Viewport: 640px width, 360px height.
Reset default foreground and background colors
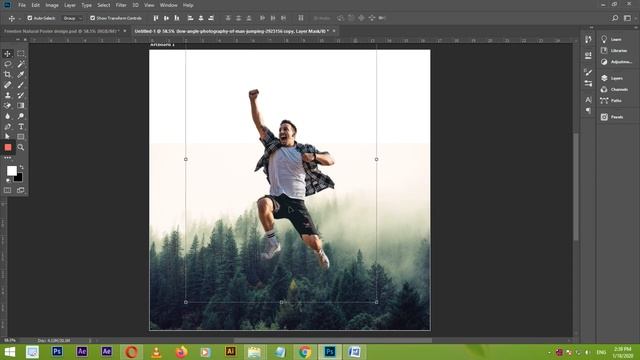click(8, 180)
